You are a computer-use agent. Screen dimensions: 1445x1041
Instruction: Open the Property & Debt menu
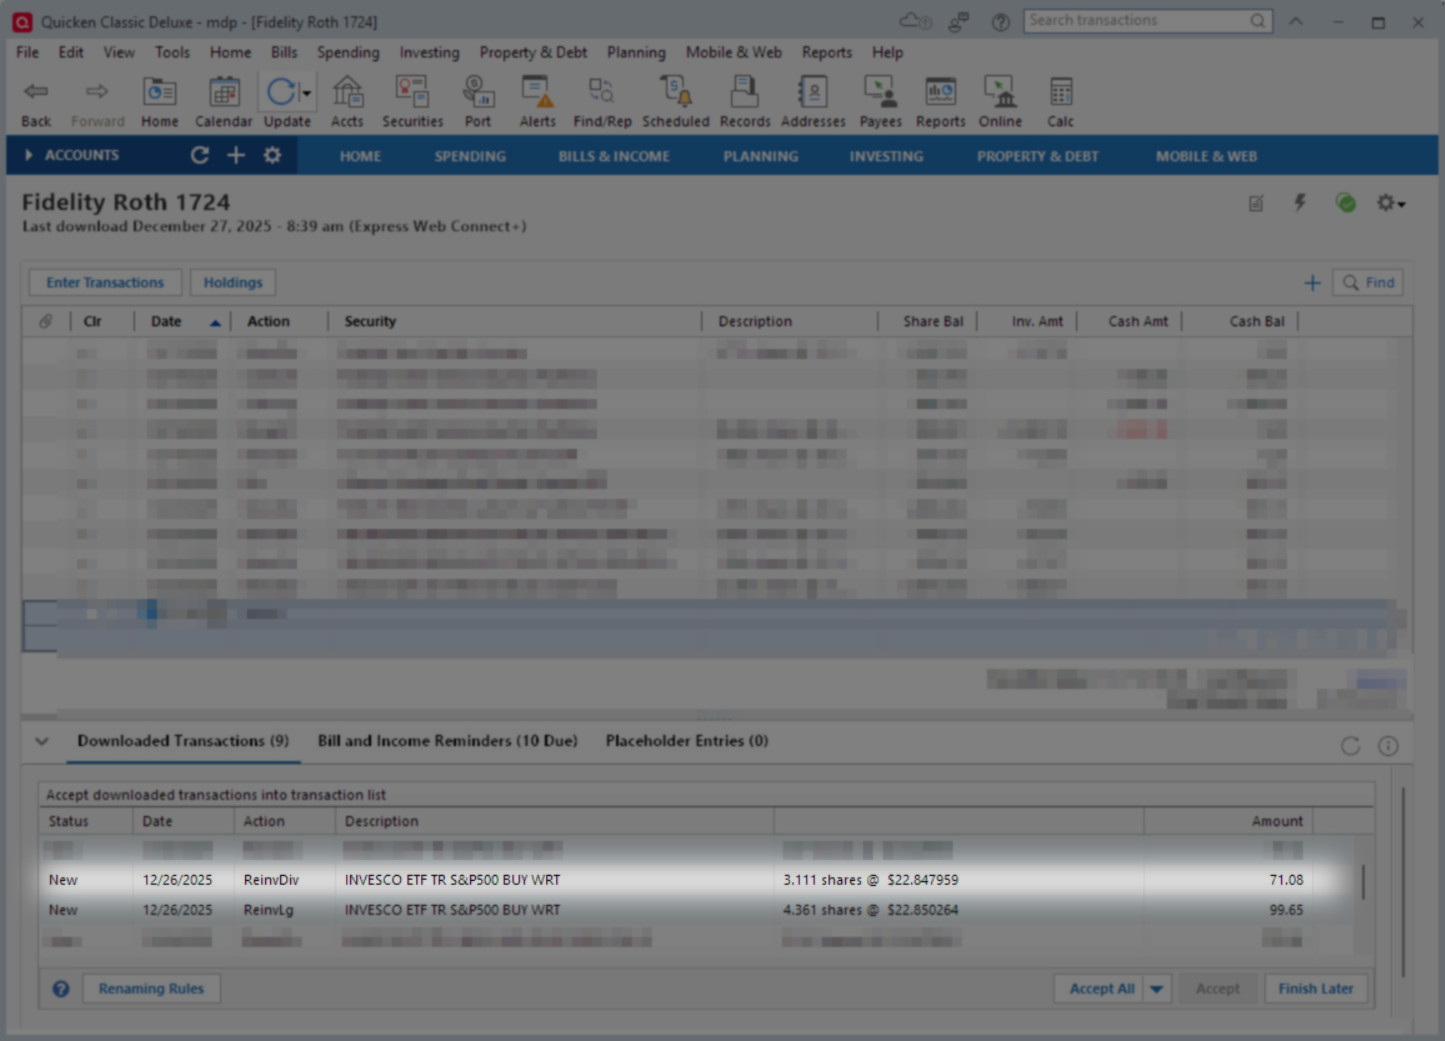point(533,52)
